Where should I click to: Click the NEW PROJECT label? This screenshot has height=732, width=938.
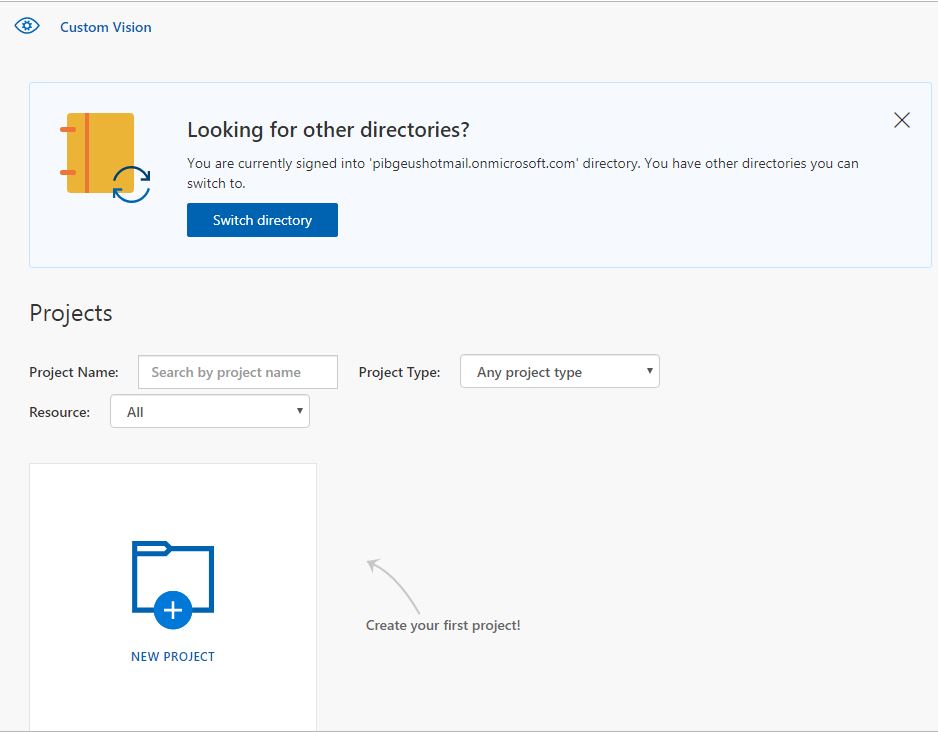(x=172, y=657)
